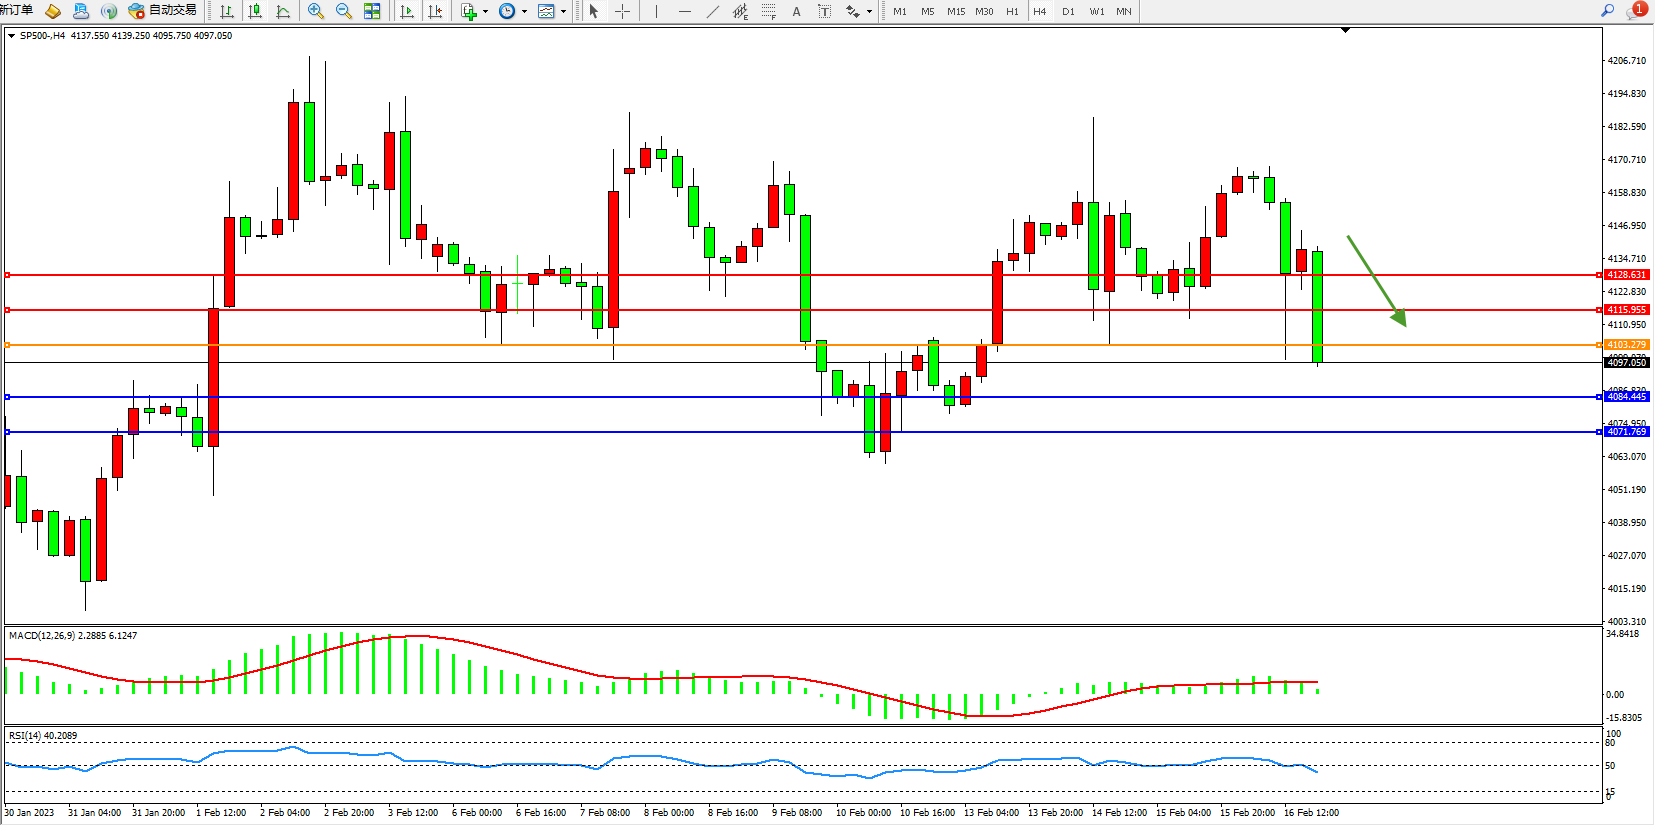Toggle the 自动交易 auto trading button
Screen dimensions: 1655x826
[163, 10]
